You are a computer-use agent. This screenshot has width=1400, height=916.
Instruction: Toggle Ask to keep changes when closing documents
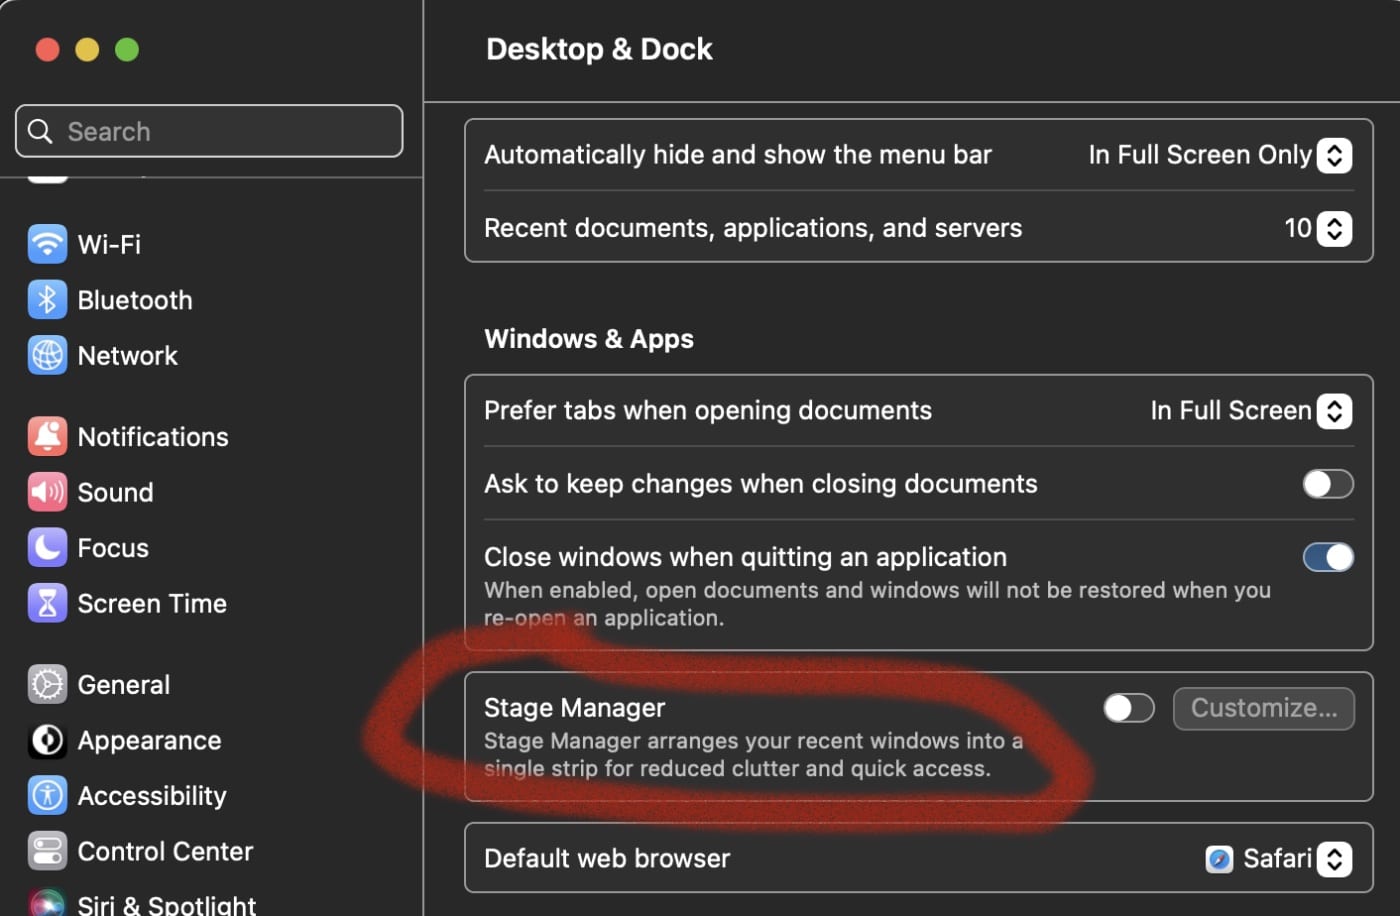click(1327, 484)
